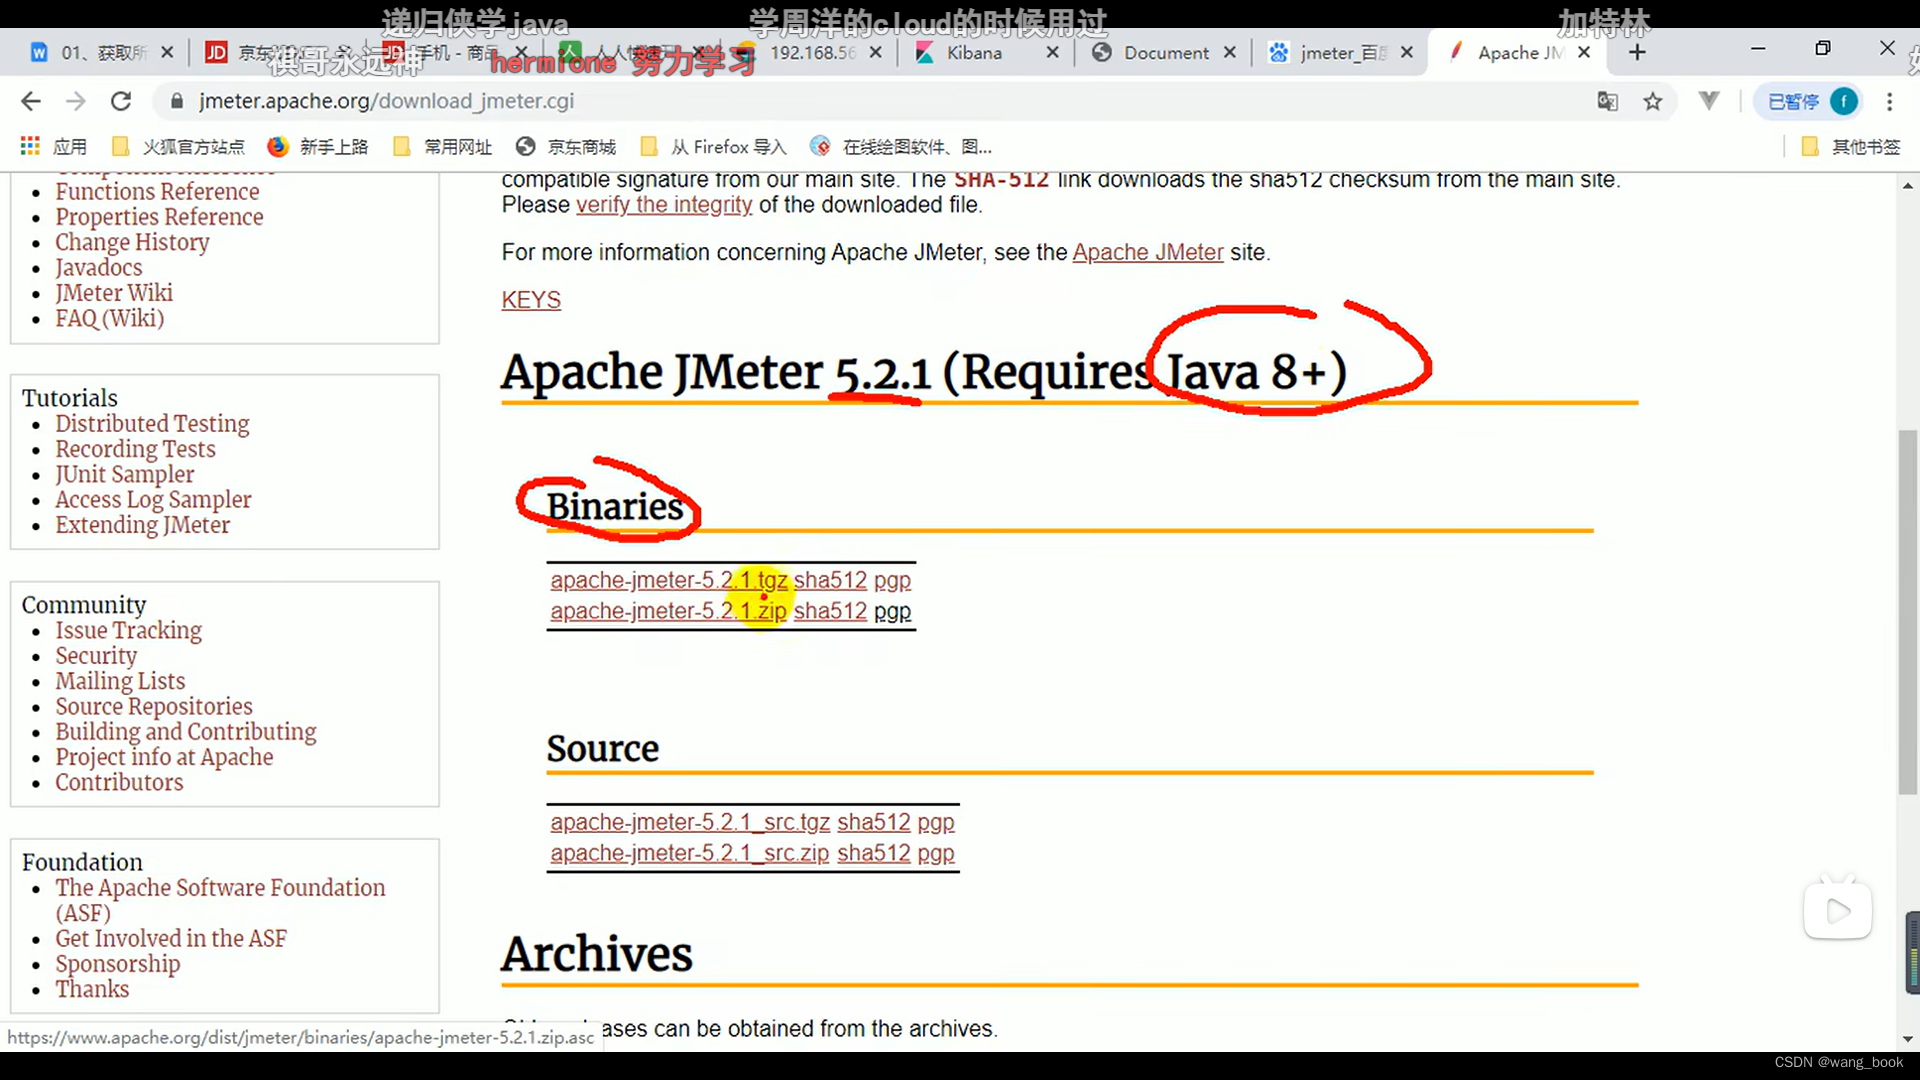
Task: Click the refresh page button
Action: [x=120, y=102]
